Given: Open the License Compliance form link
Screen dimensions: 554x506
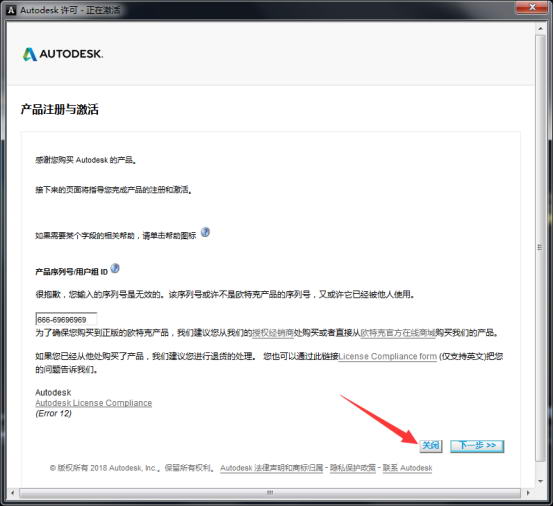Looking at the screenshot, I should [x=388, y=357].
